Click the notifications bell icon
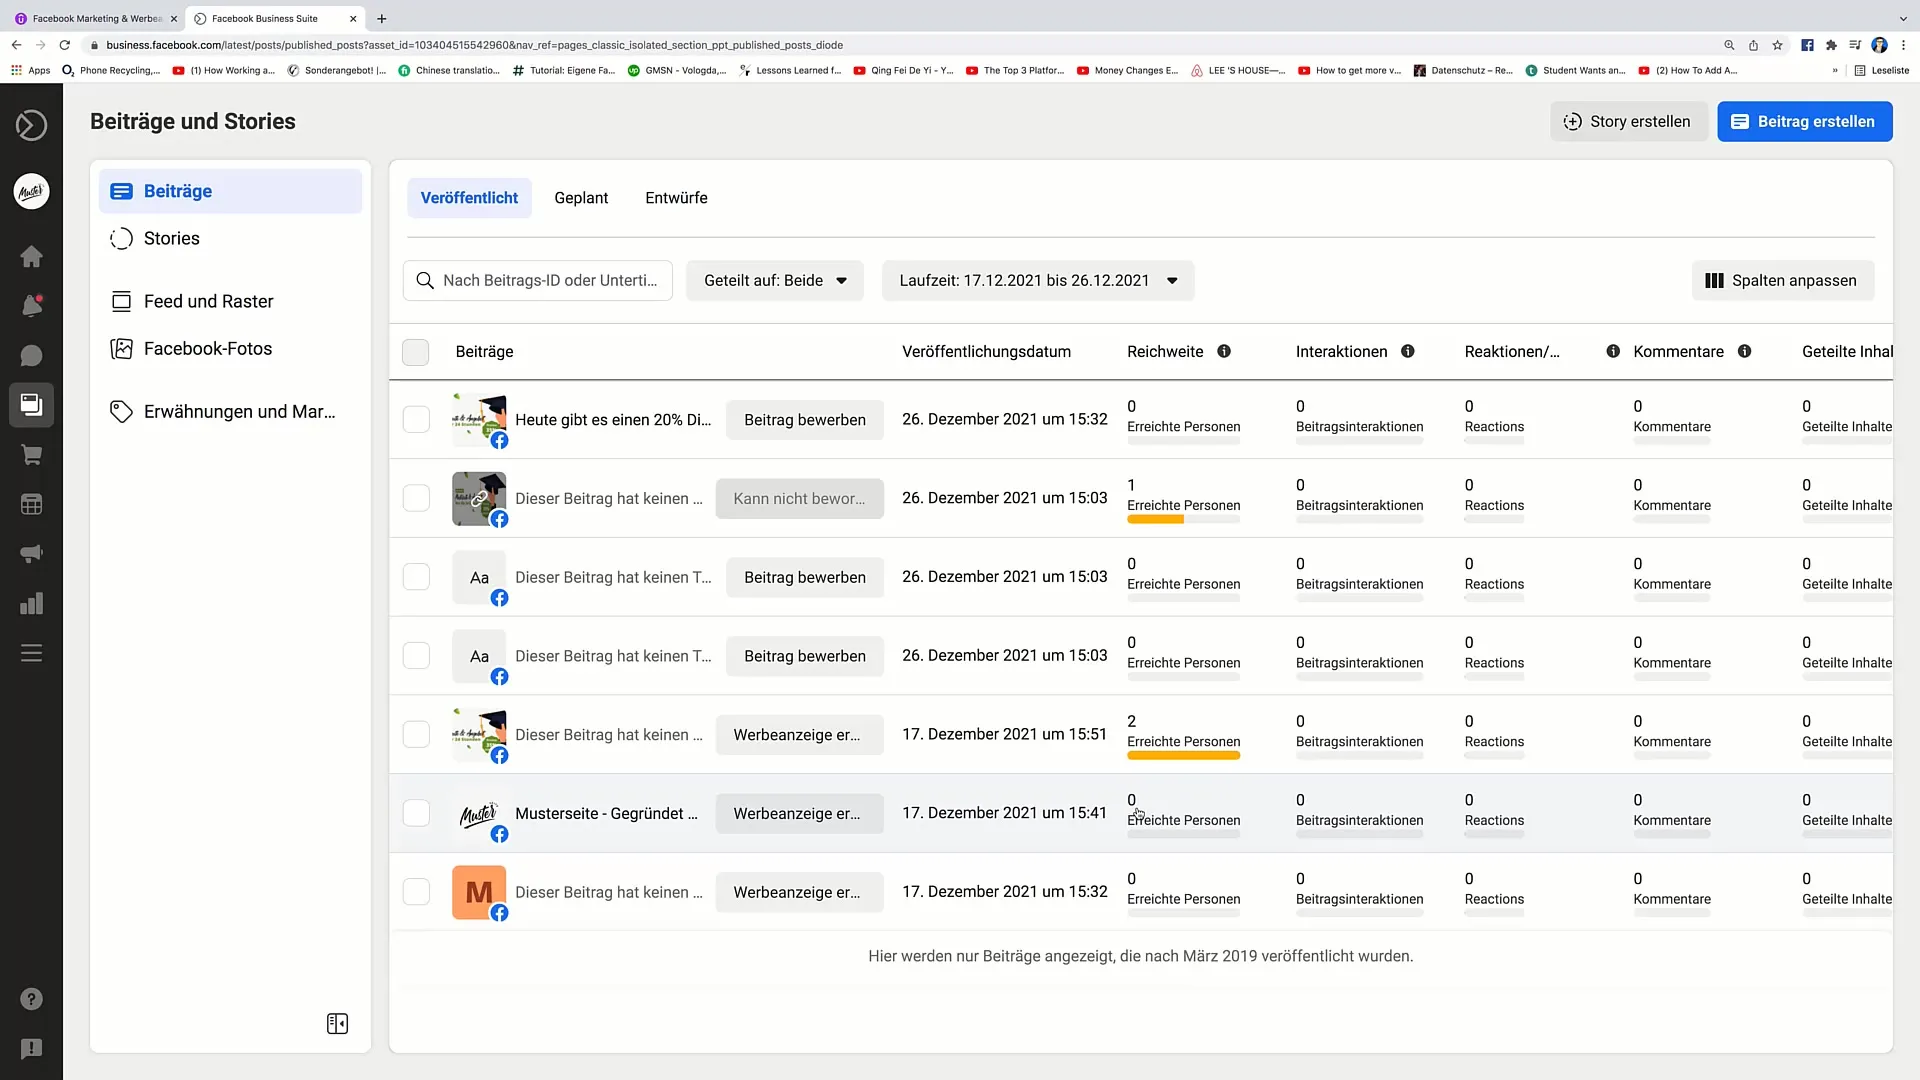 (32, 306)
